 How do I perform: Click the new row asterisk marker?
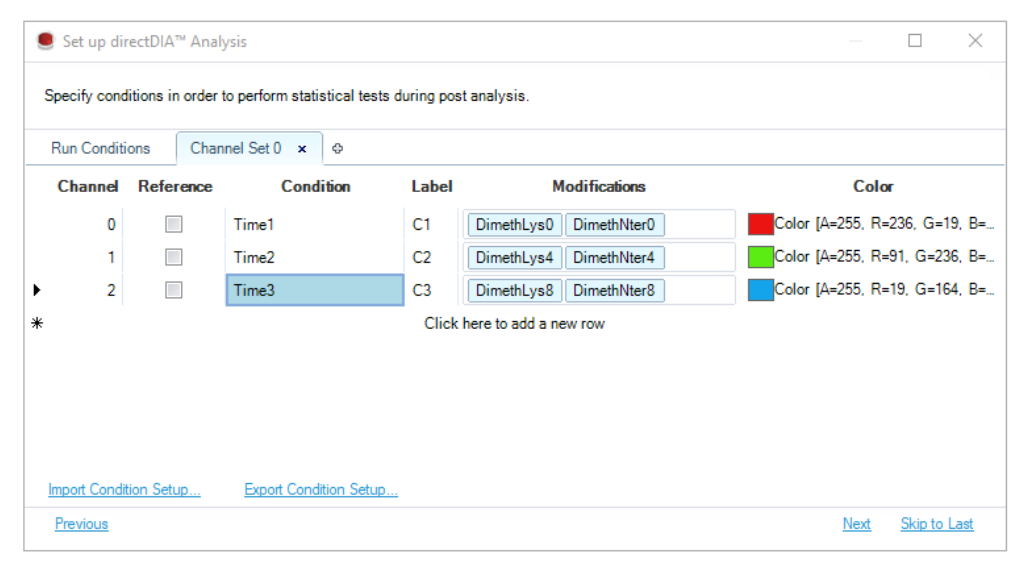click(37, 323)
